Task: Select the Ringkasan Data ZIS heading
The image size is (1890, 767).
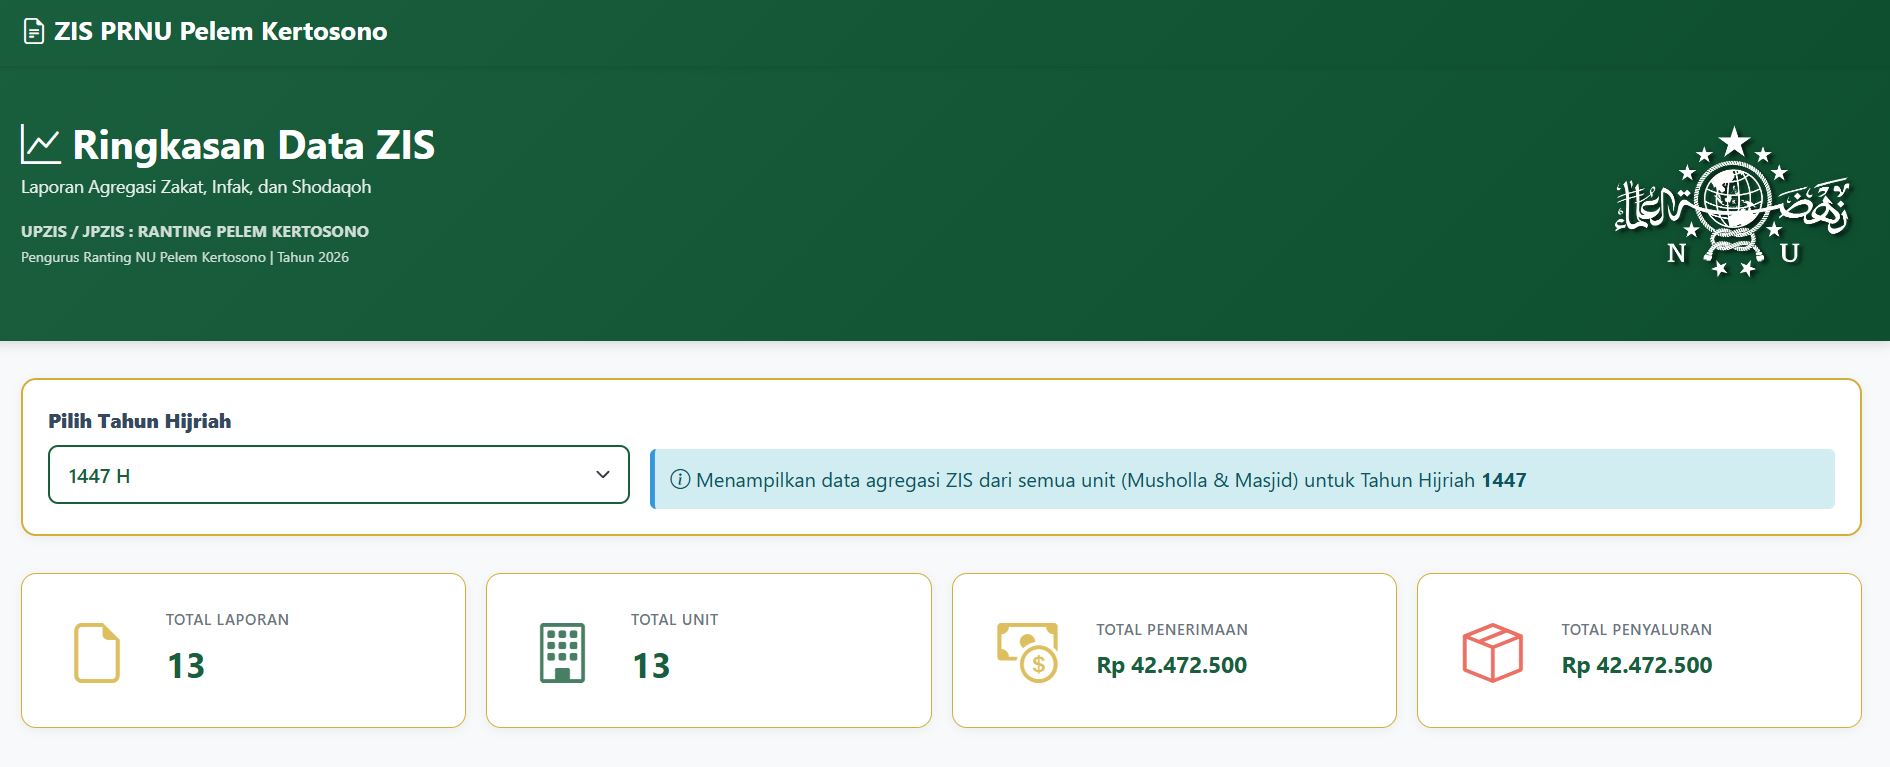Action: pos(253,146)
